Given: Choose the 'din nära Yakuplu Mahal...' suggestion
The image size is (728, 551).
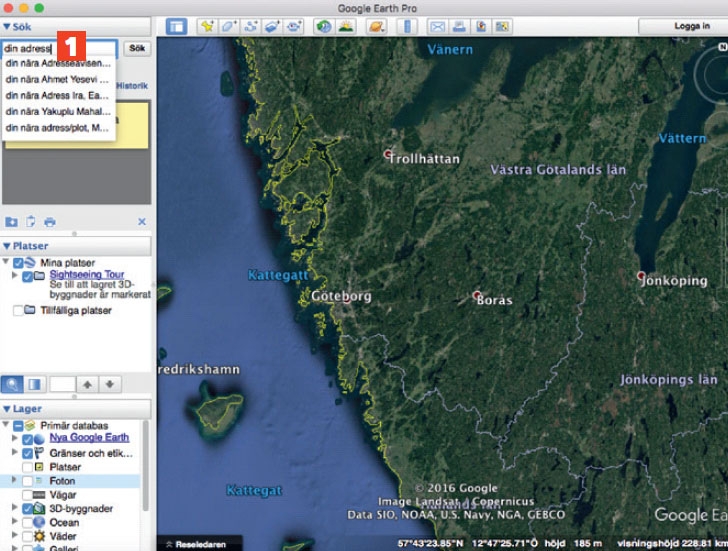Looking at the screenshot, I should pyautogui.click(x=58, y=111).
